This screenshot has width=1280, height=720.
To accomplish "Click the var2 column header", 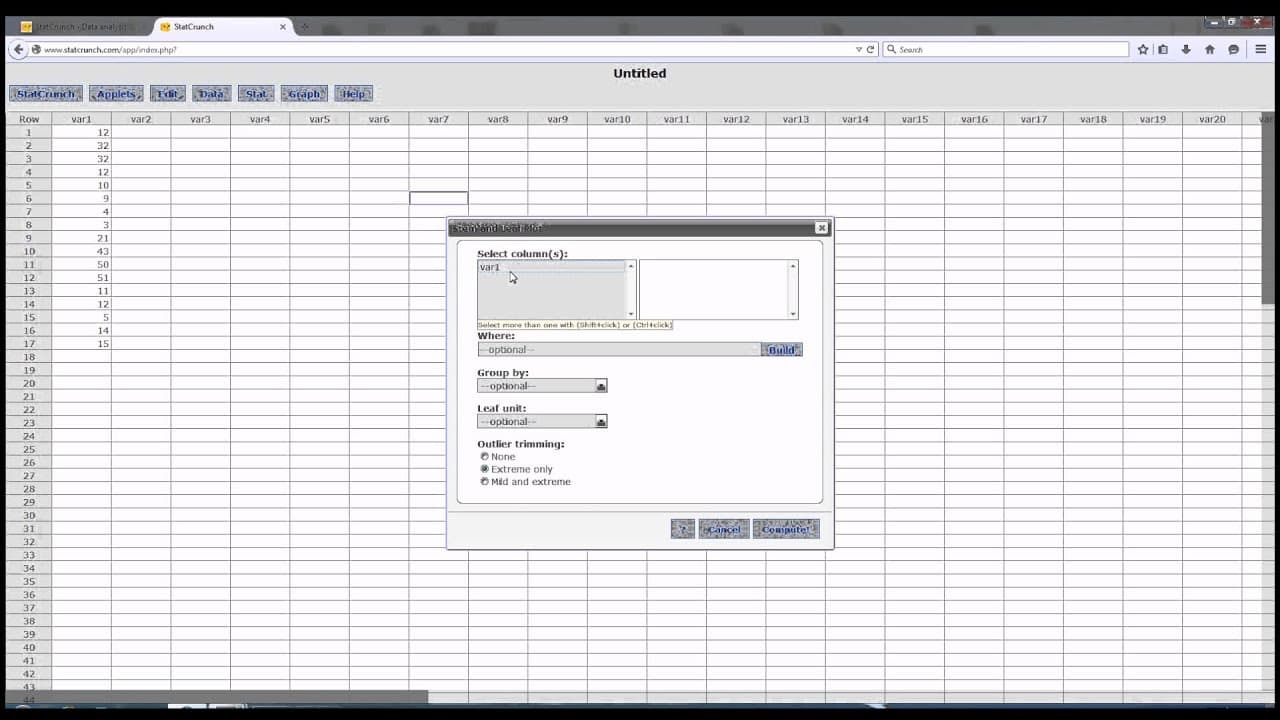I will point(141,119).
